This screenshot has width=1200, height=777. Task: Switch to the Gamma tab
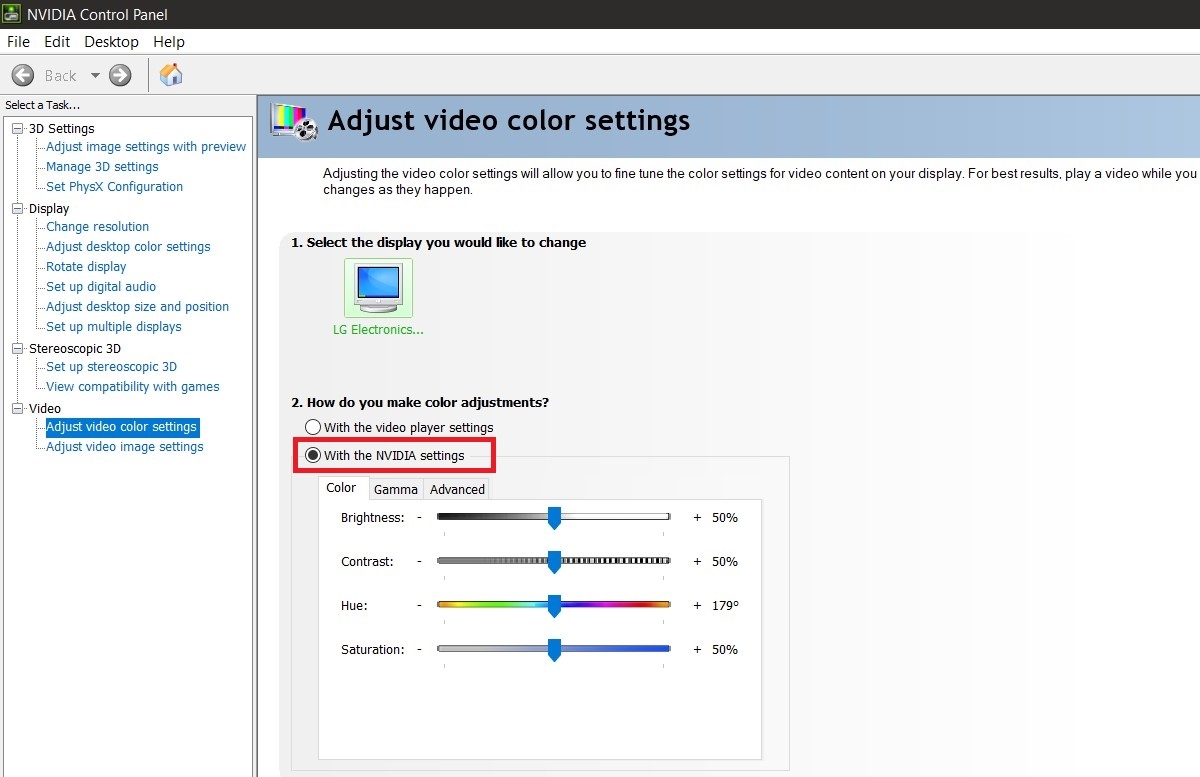point(395,489)
